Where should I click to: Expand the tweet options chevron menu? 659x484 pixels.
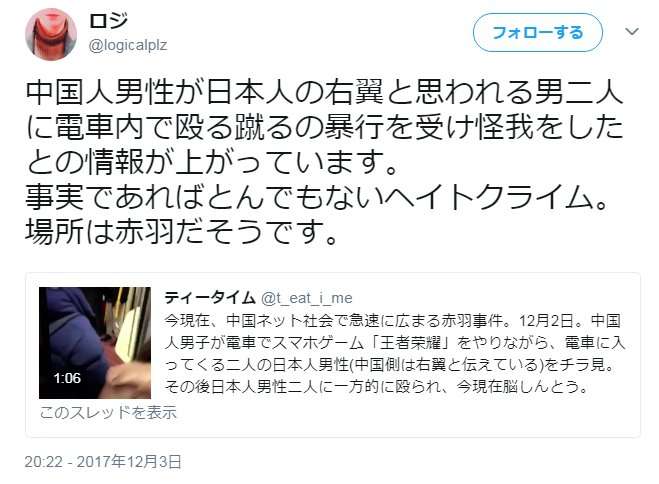(632, 32)
